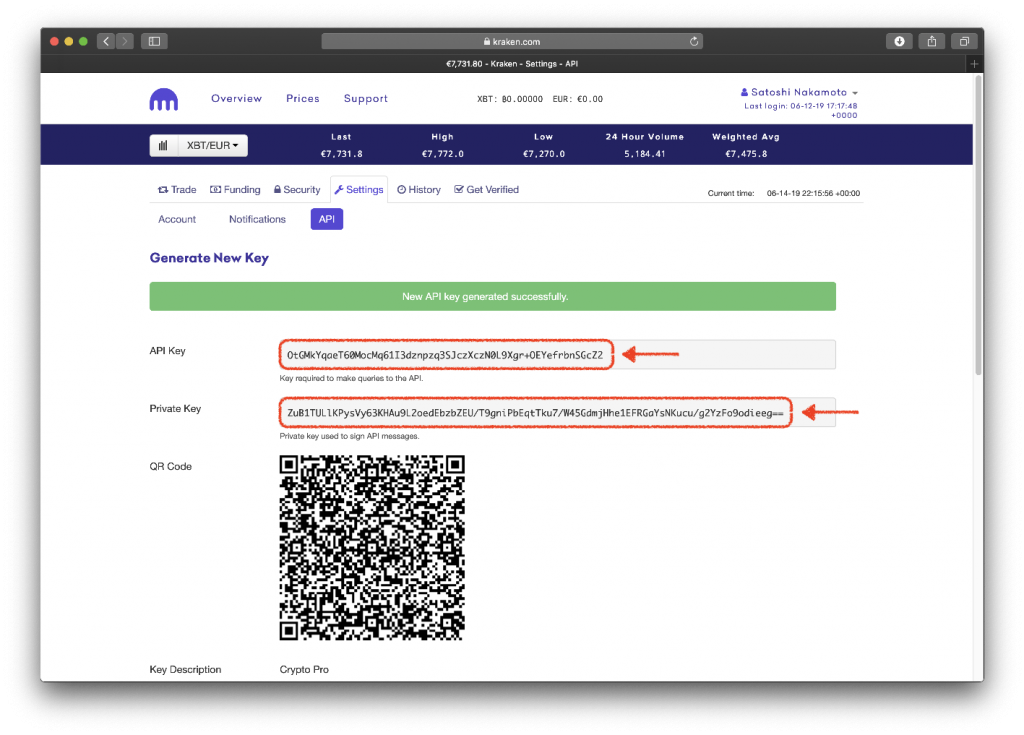This screenshot has width=1024, height=735.
Task: Open the Trade tab
Action: (177, 189)
